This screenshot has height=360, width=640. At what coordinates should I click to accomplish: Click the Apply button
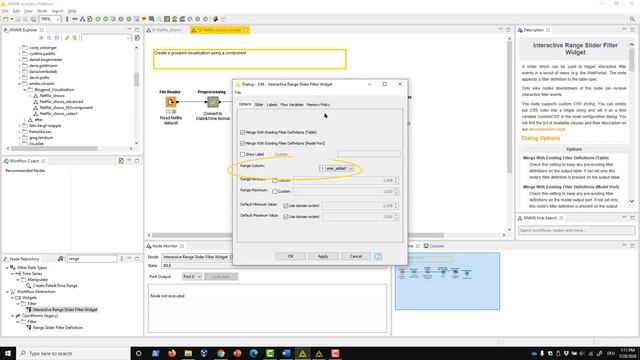(323, 256)
